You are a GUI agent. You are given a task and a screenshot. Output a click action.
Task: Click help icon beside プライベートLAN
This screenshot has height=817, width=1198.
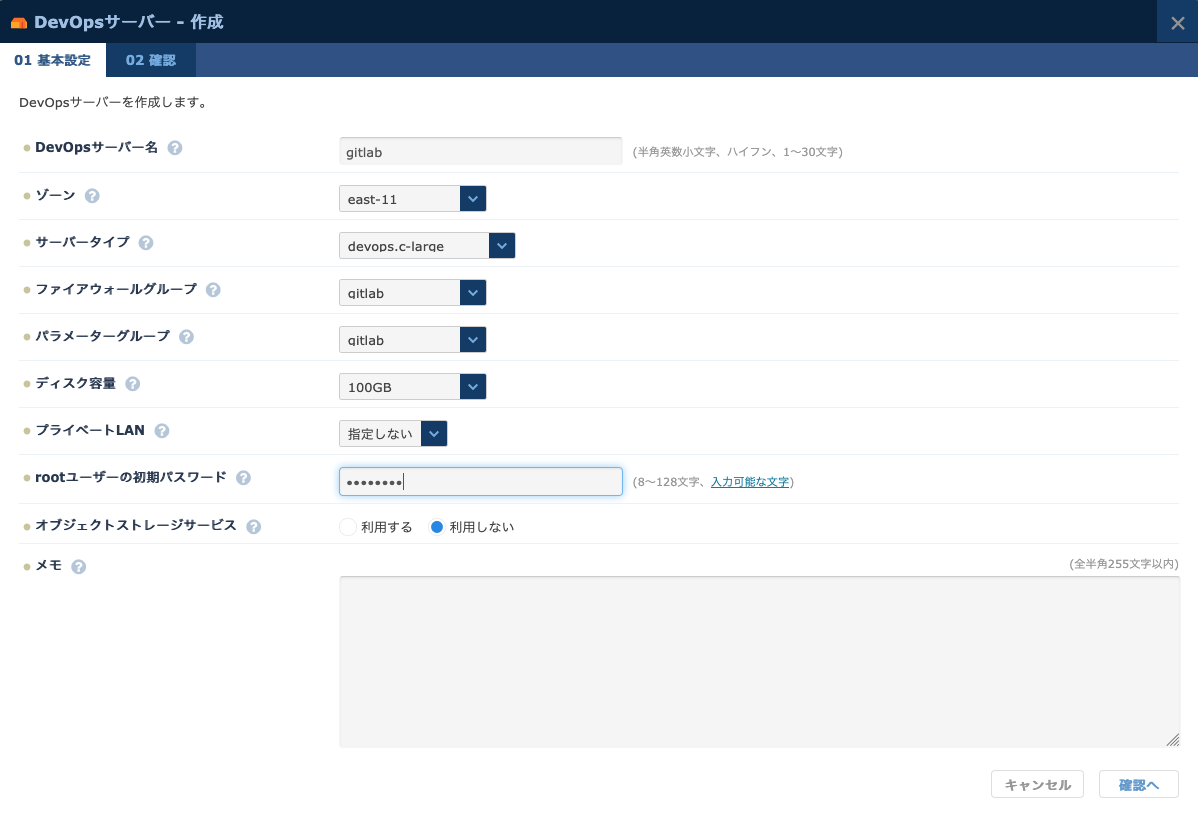[x=161, y=431]
